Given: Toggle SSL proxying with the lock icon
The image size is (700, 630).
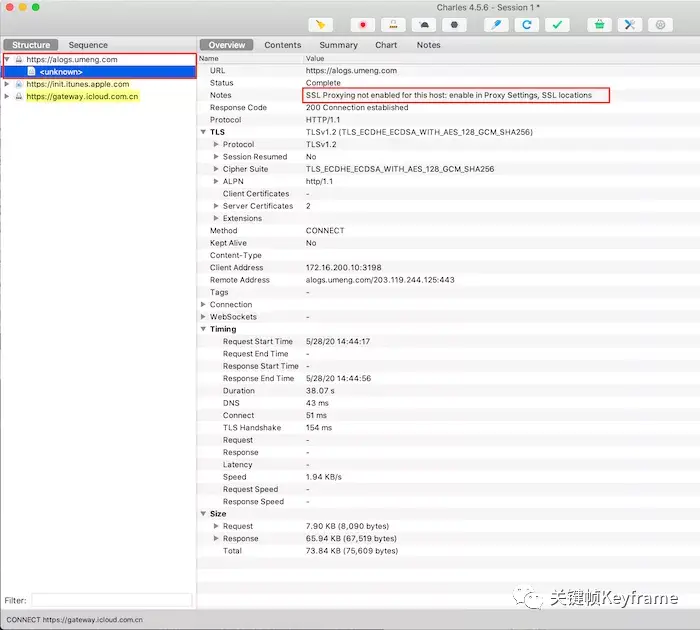Looking at the screenshot, I should pyautogui.click(x=393, y=25).
